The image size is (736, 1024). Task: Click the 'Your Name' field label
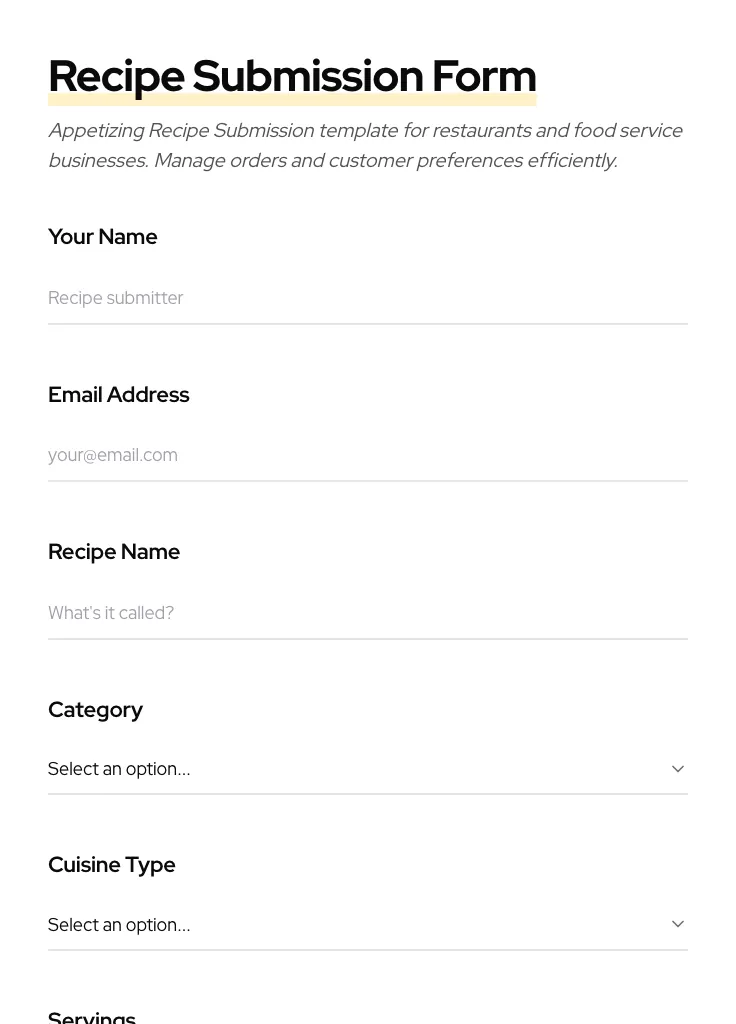pos(103,237)
